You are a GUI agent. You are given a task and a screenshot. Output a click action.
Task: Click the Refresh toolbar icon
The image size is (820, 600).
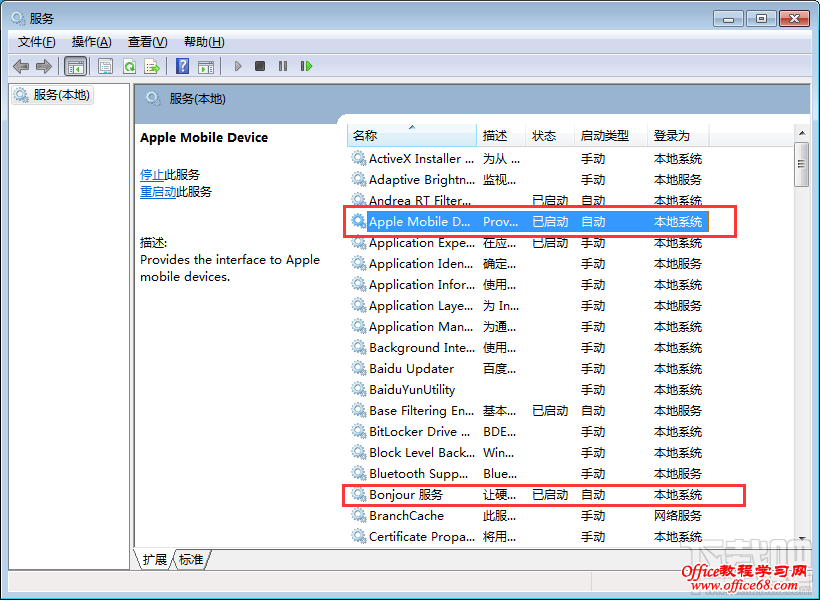point(129,66)
